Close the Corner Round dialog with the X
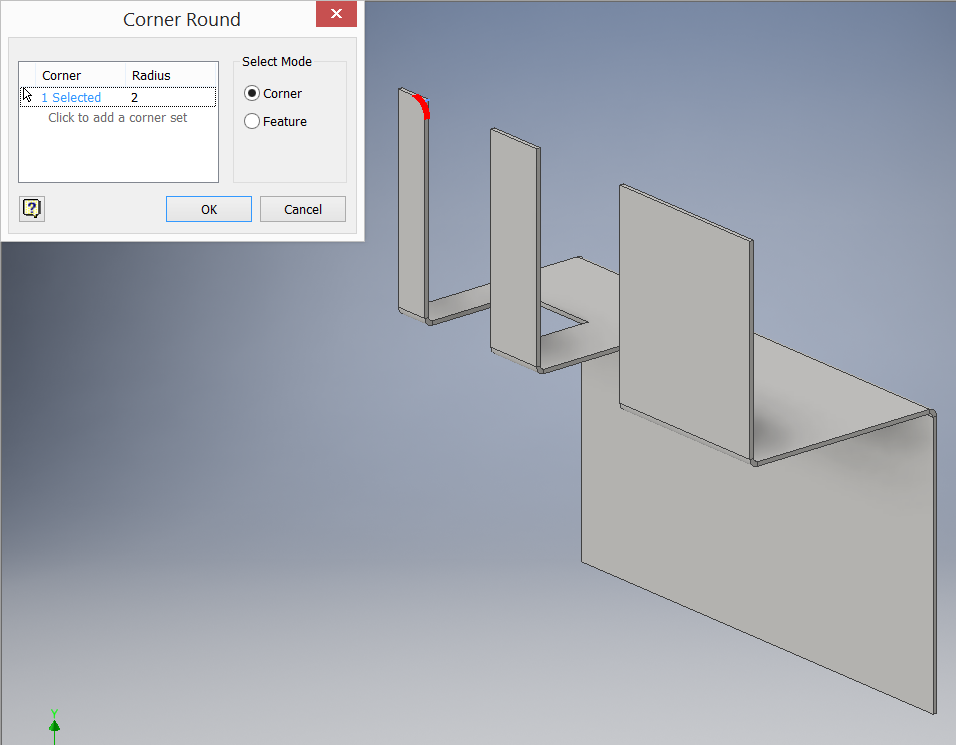The width and height of the screenshot is (956, 745). [336, 14]
